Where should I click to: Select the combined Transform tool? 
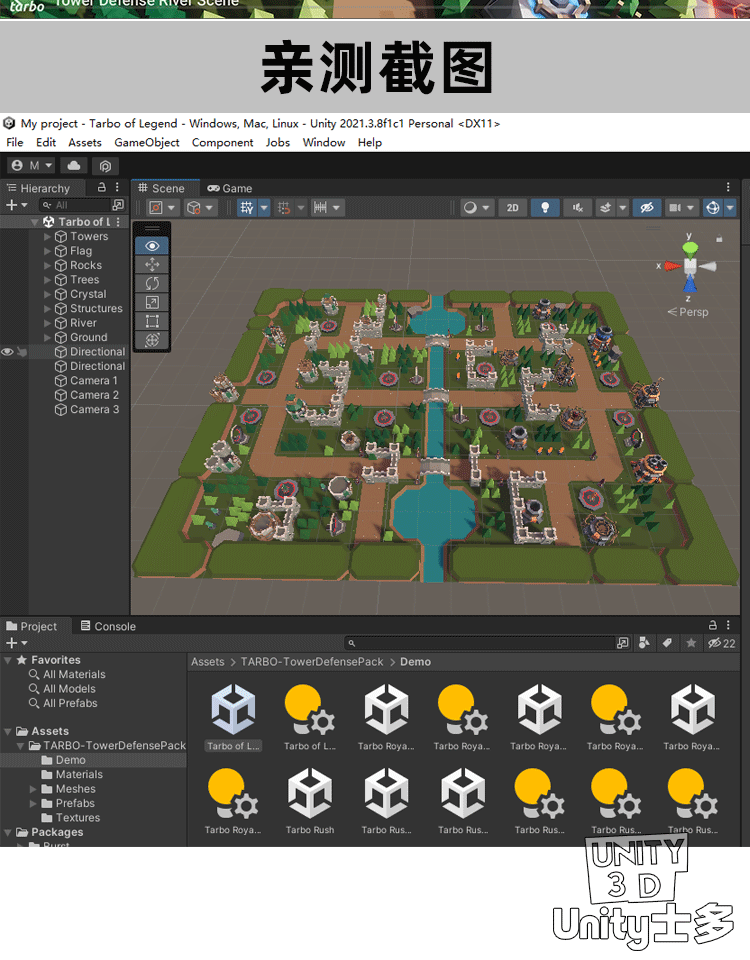(x=152, y=340)
